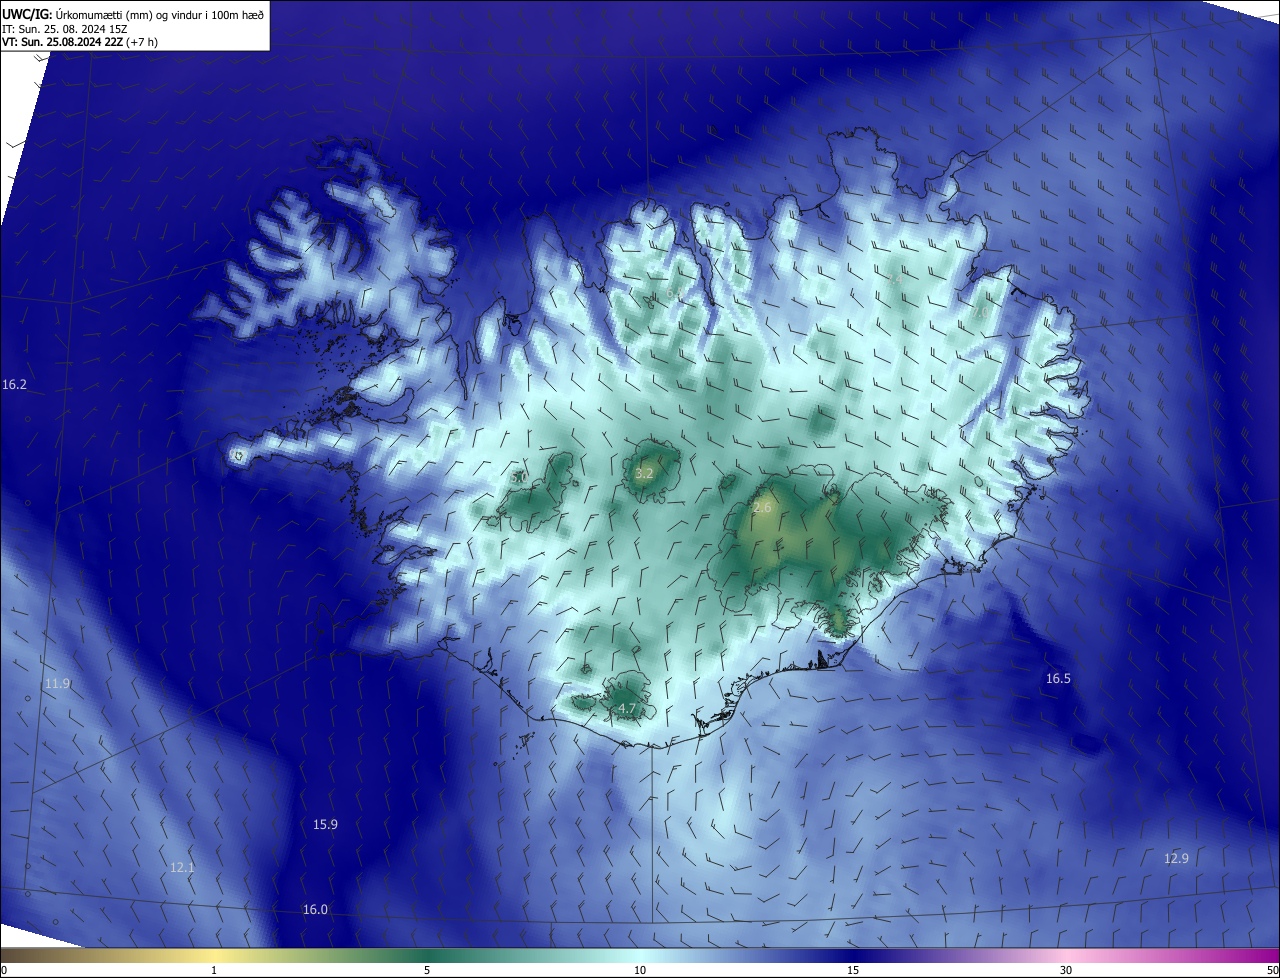Click the "50" tick on the color scale
1280x978 pixels.
click(x=1273, y=971)
